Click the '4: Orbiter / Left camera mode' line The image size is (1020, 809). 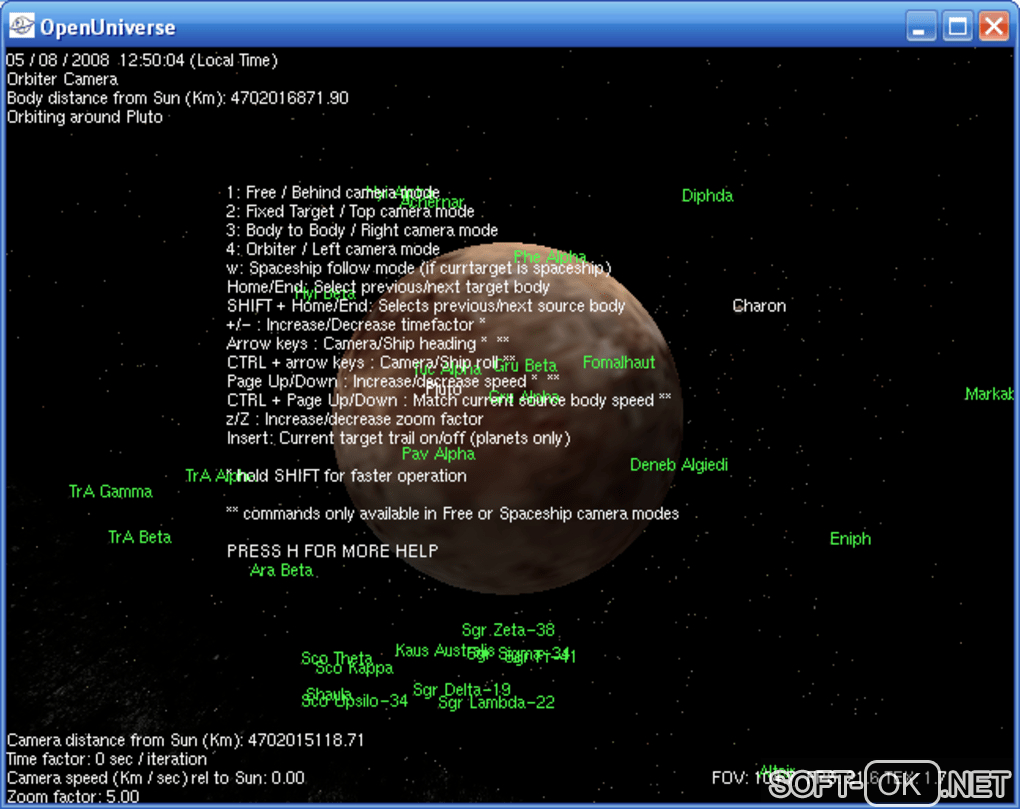(333, 249)
